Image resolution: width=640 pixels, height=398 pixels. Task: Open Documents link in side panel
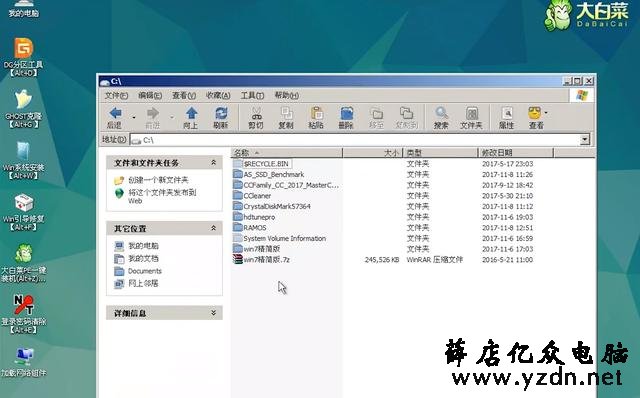(x=144, y=271)
